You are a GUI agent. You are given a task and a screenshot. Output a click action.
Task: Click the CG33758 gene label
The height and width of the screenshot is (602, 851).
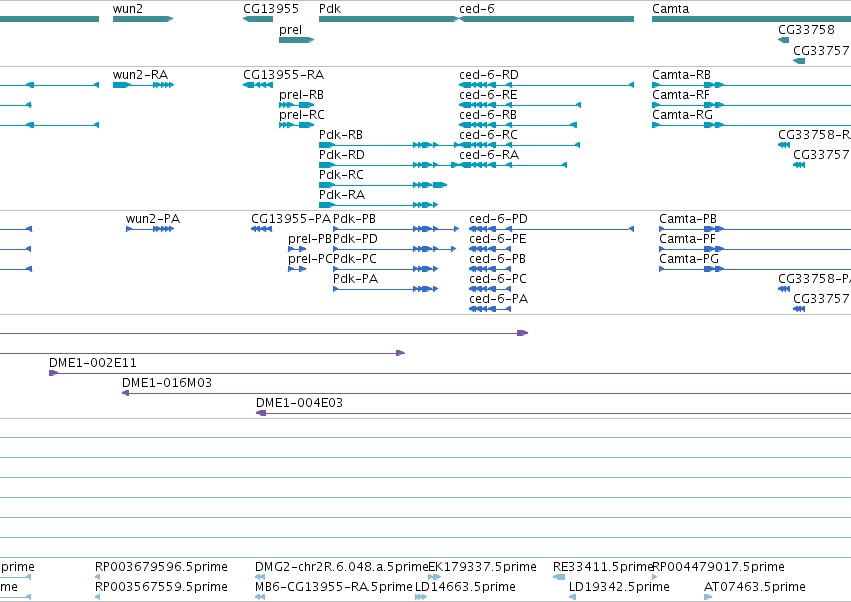[x=806, y=30]
